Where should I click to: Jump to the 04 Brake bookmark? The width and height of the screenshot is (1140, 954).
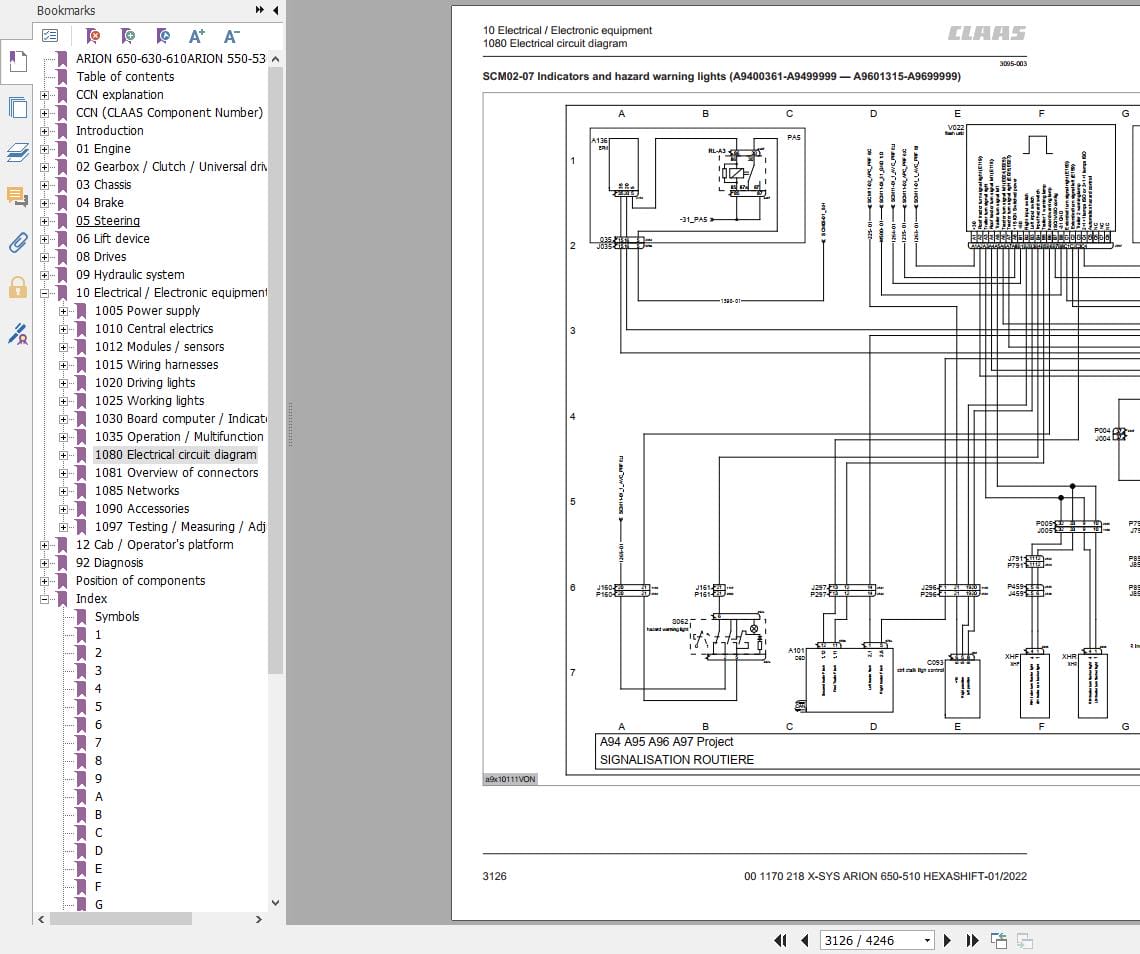(100, 202)
